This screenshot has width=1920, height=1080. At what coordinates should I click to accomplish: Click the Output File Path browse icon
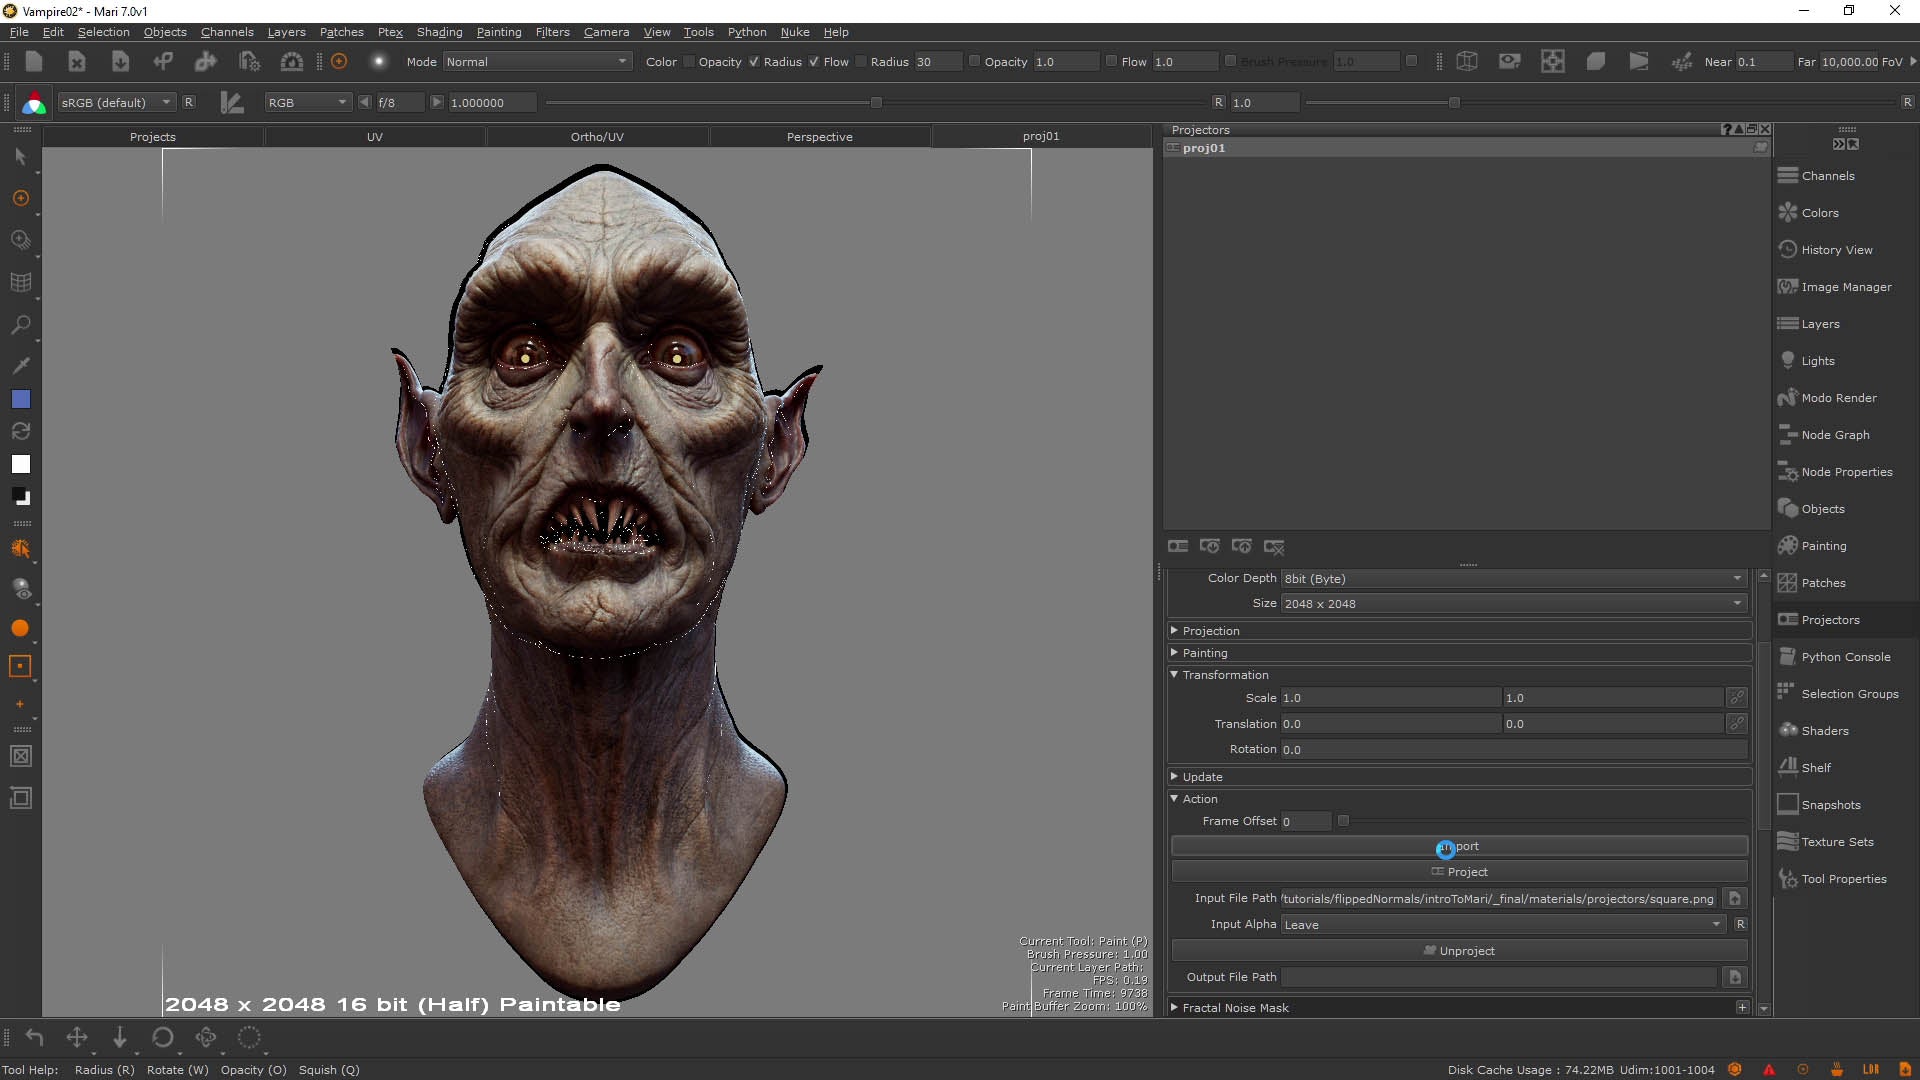1735,977
